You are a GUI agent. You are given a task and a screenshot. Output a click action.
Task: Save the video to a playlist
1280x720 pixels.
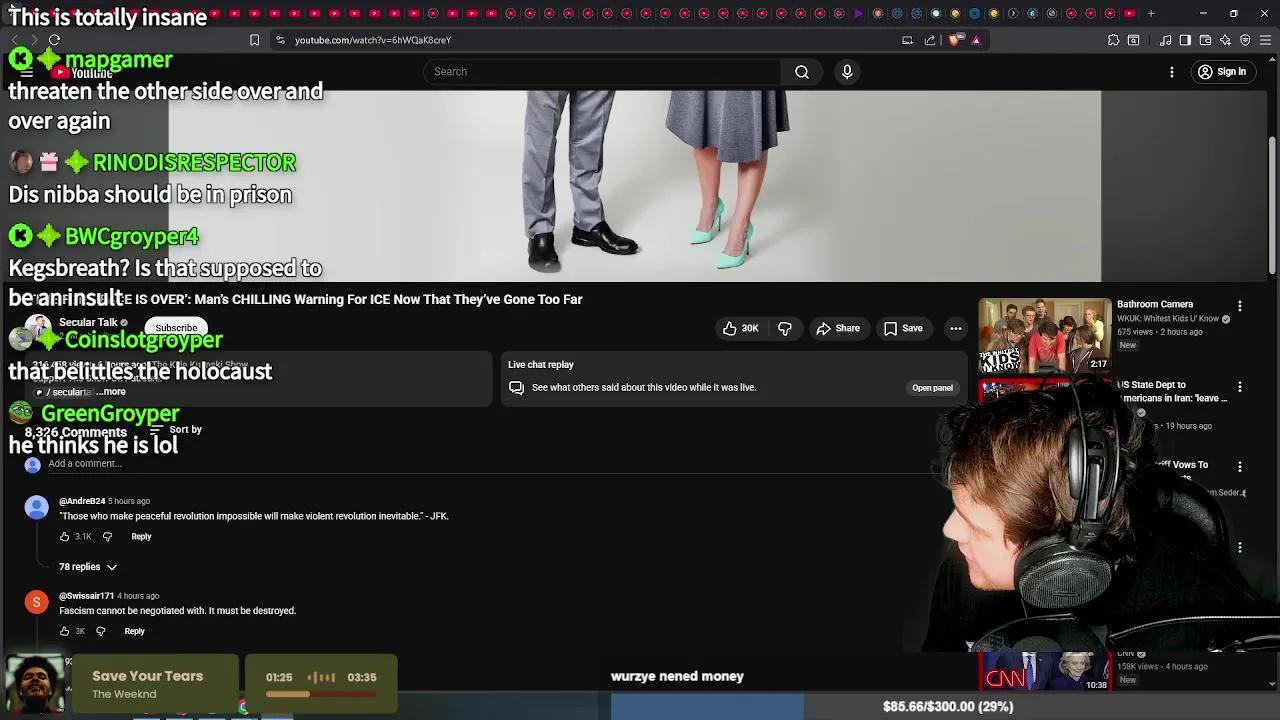coord(903,328)
